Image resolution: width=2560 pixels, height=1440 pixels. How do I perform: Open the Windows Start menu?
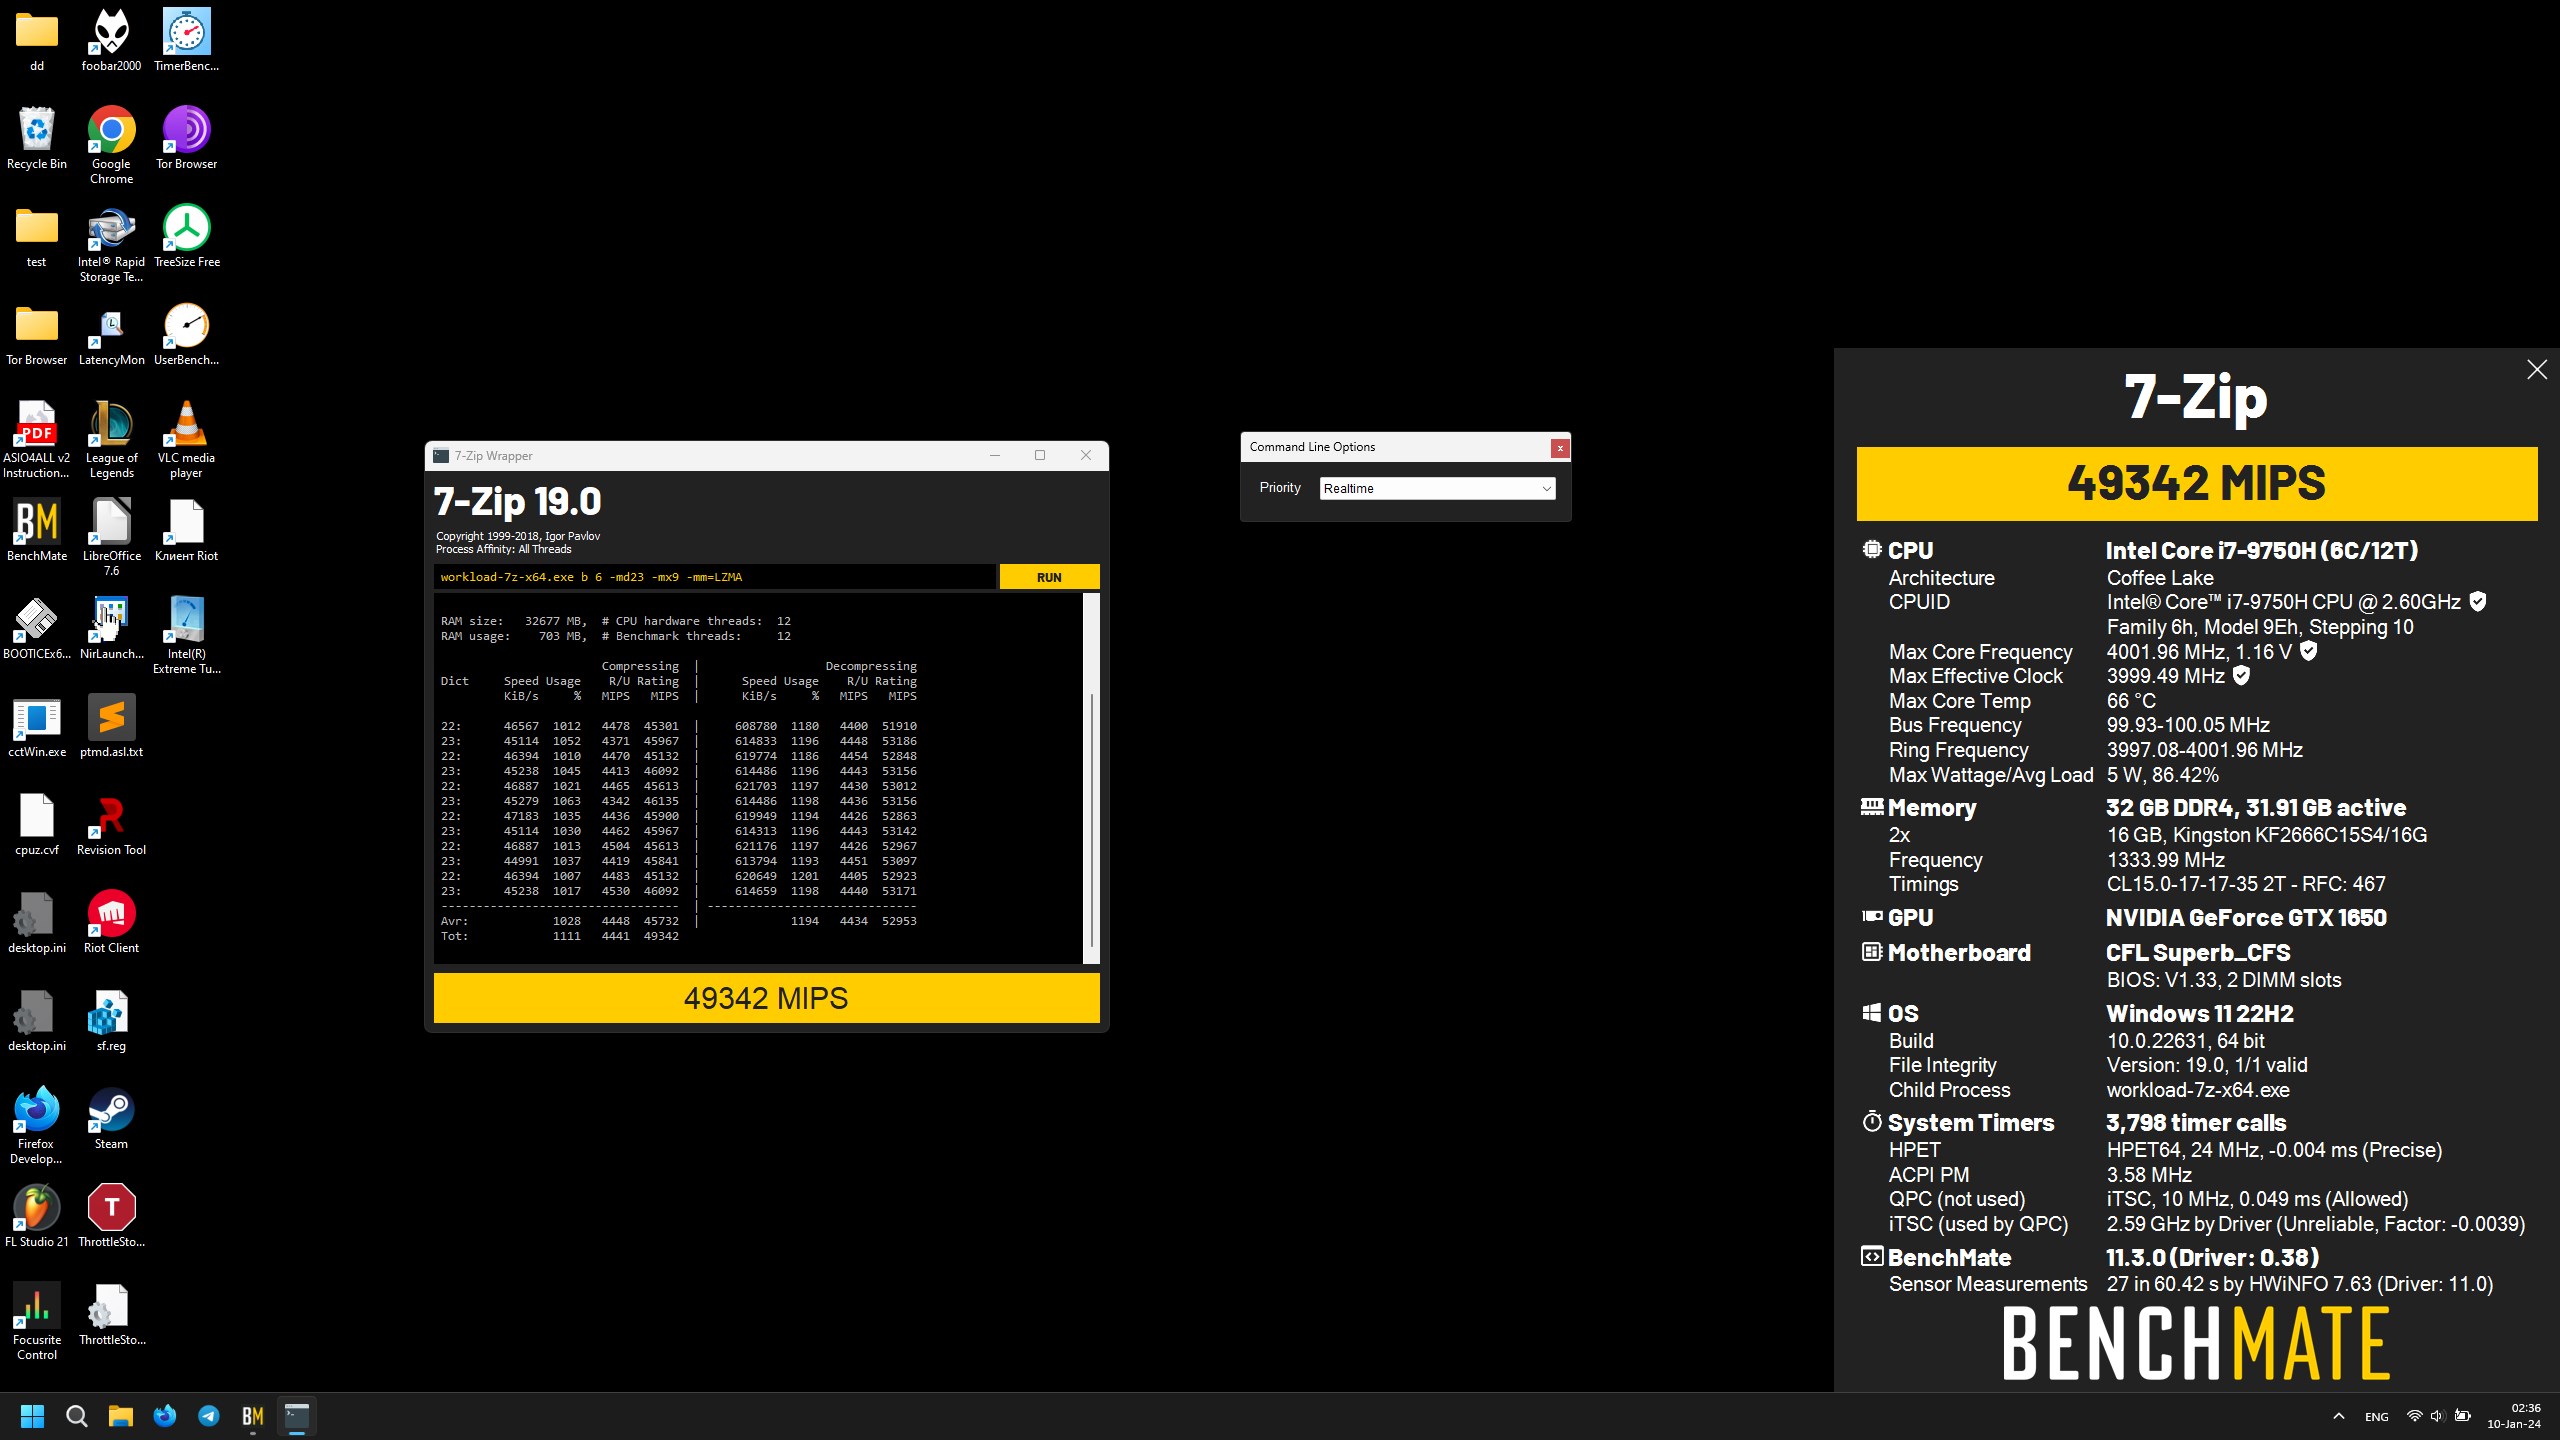33,1416
